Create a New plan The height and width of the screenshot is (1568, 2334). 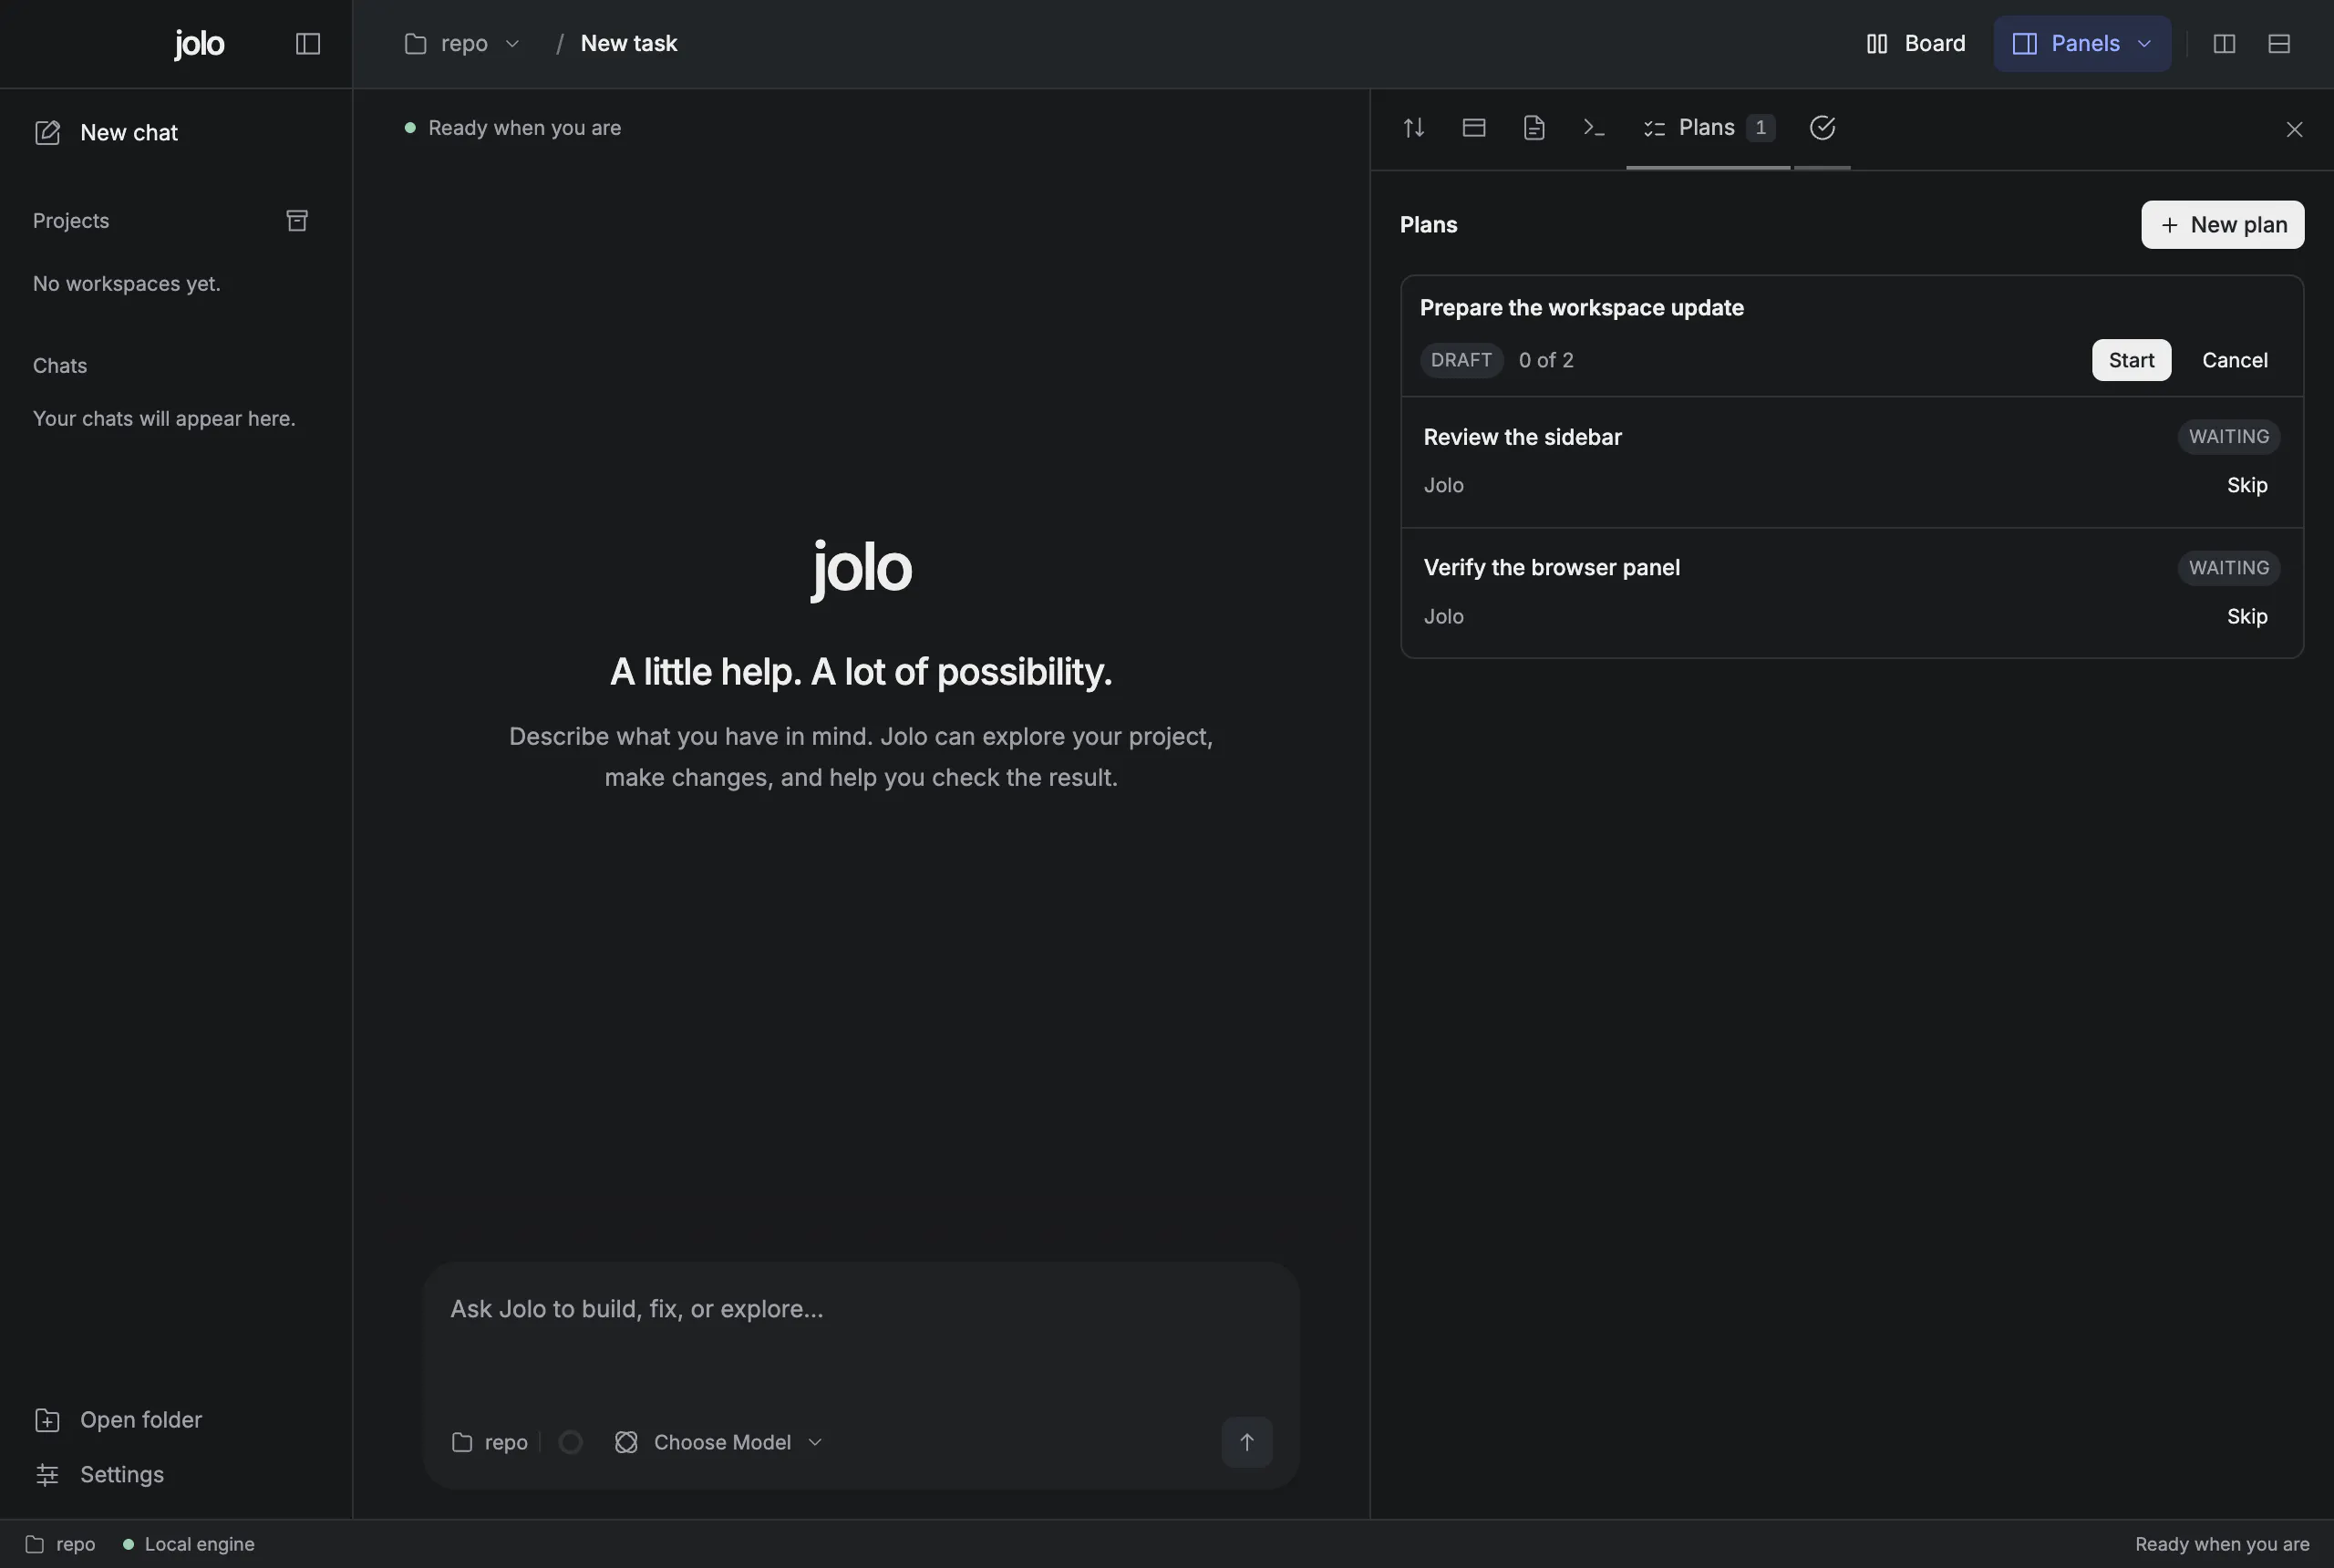tap(2222, 225)
